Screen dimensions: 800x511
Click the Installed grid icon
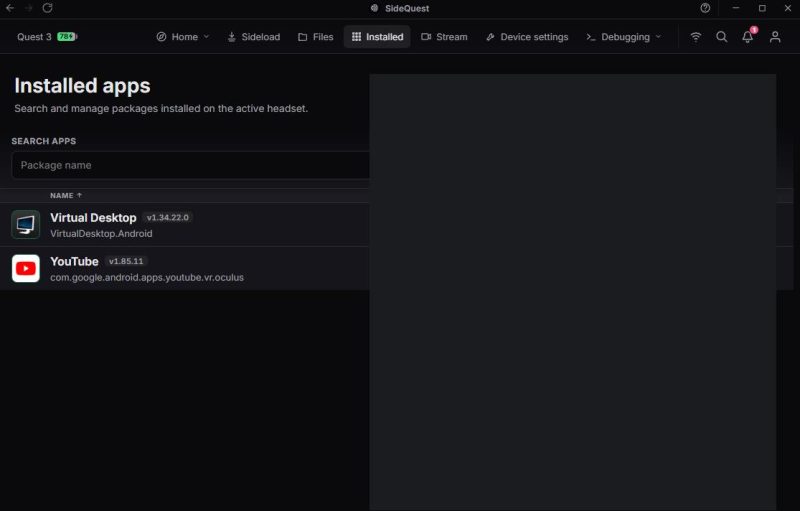click(356, 37)
